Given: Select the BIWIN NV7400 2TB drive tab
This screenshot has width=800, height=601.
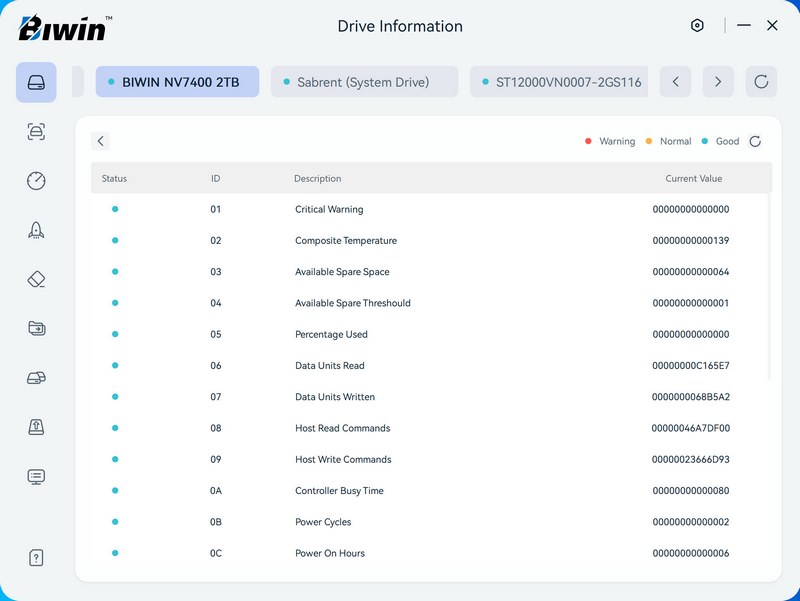Looking at the screenshot, I should click(177, 82).
